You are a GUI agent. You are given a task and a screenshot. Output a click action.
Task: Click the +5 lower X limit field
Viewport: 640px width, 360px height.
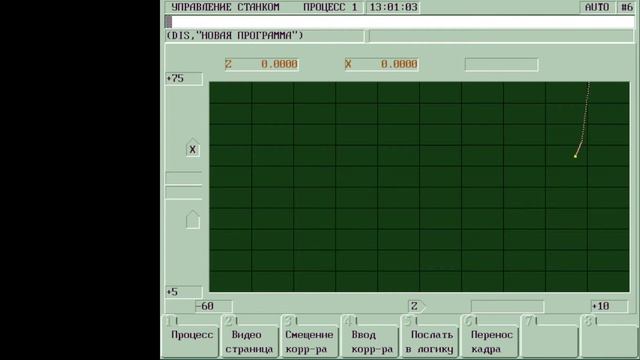(184, 292)
